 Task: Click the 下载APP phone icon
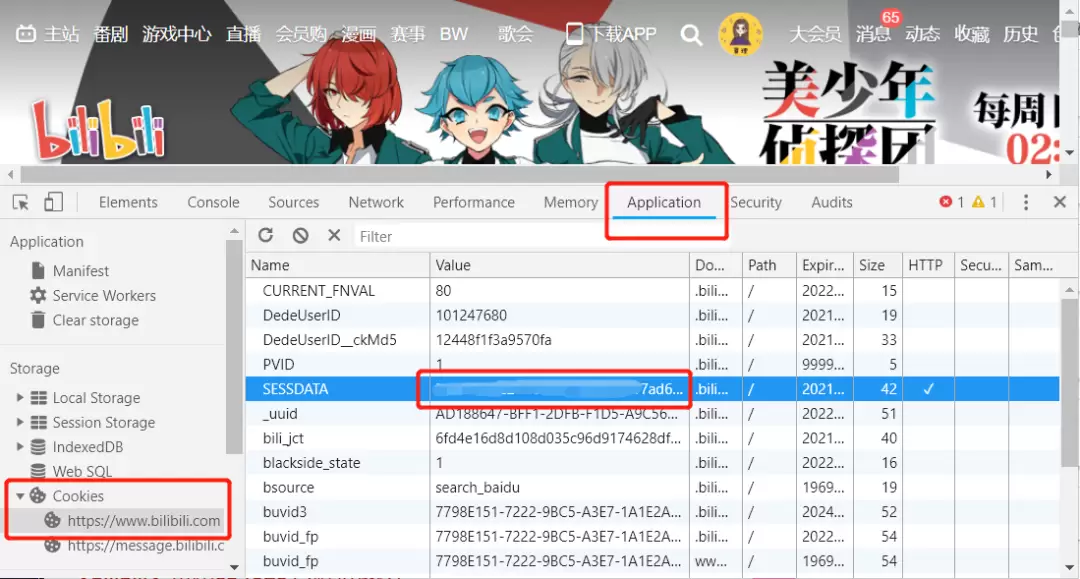pos(574,34)
